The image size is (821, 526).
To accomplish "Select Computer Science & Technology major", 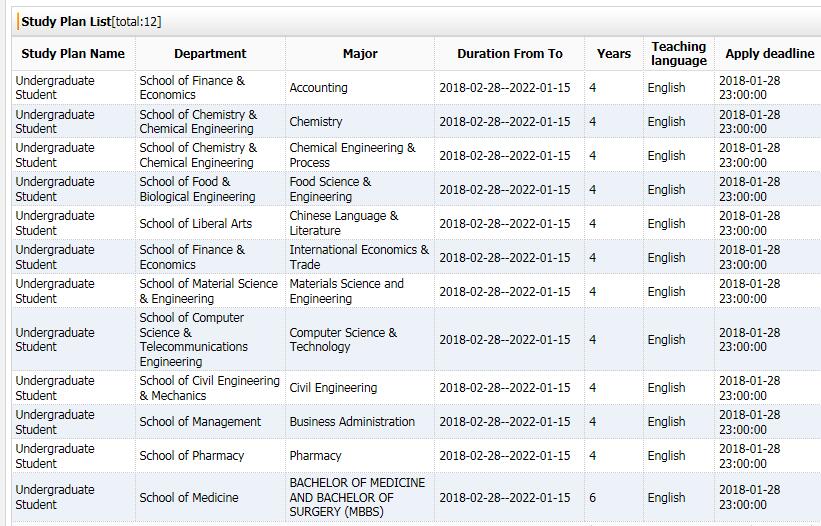I will (343, 339).
